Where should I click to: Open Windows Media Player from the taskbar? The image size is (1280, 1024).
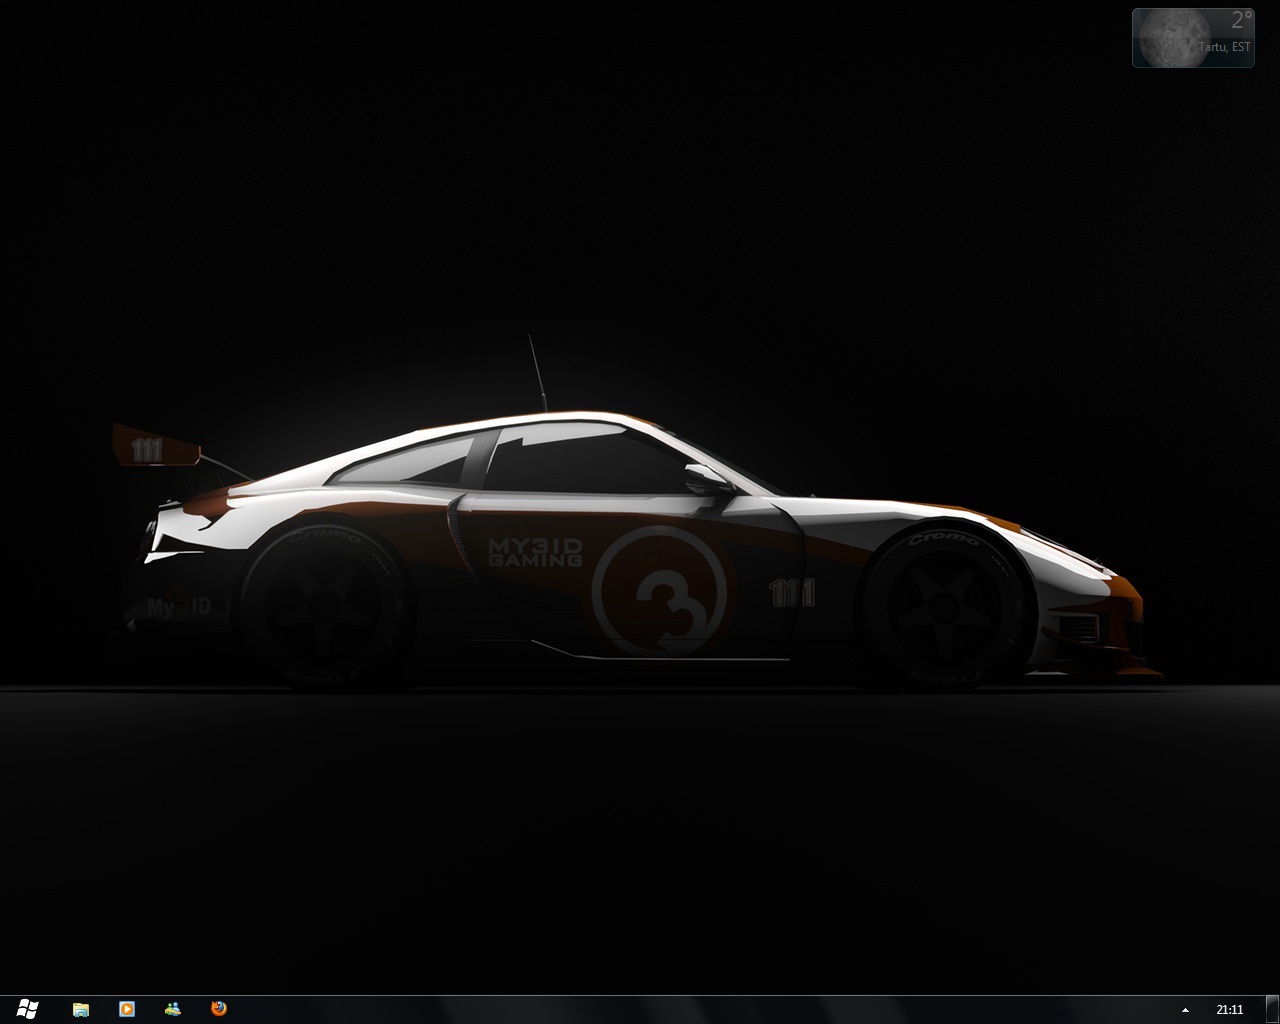coord(127,1009)
